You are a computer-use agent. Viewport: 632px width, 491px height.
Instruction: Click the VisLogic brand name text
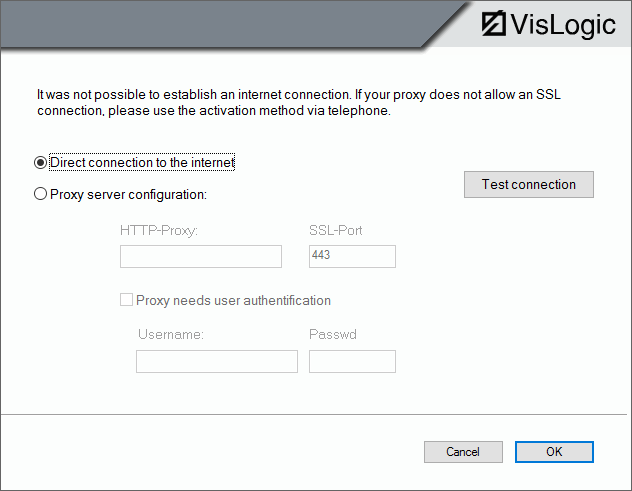pos(563,24)
